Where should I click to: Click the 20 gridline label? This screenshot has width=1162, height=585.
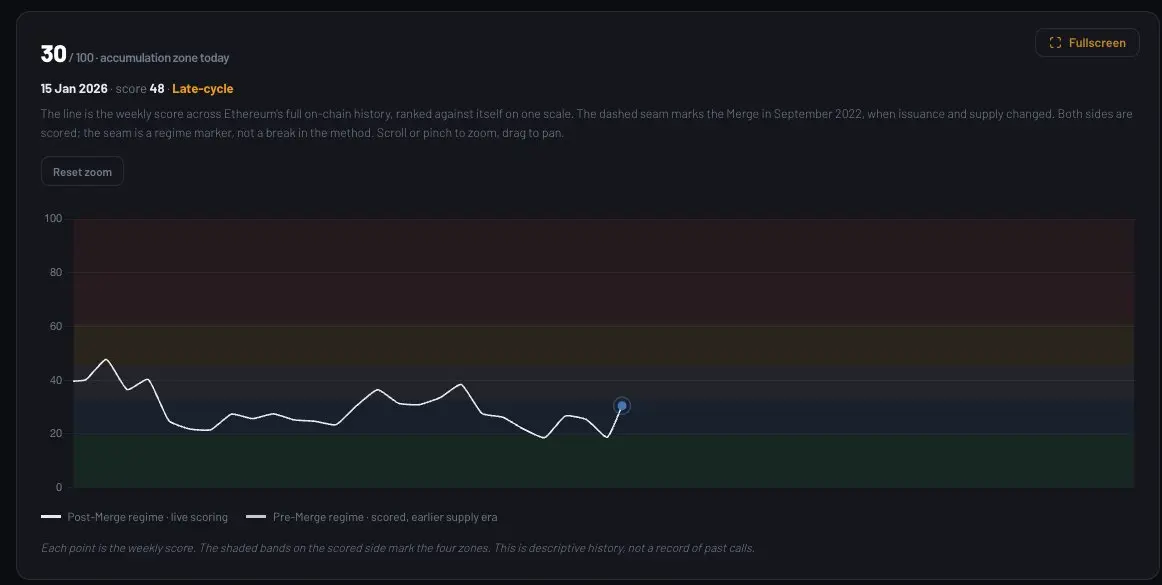(56, 434)
